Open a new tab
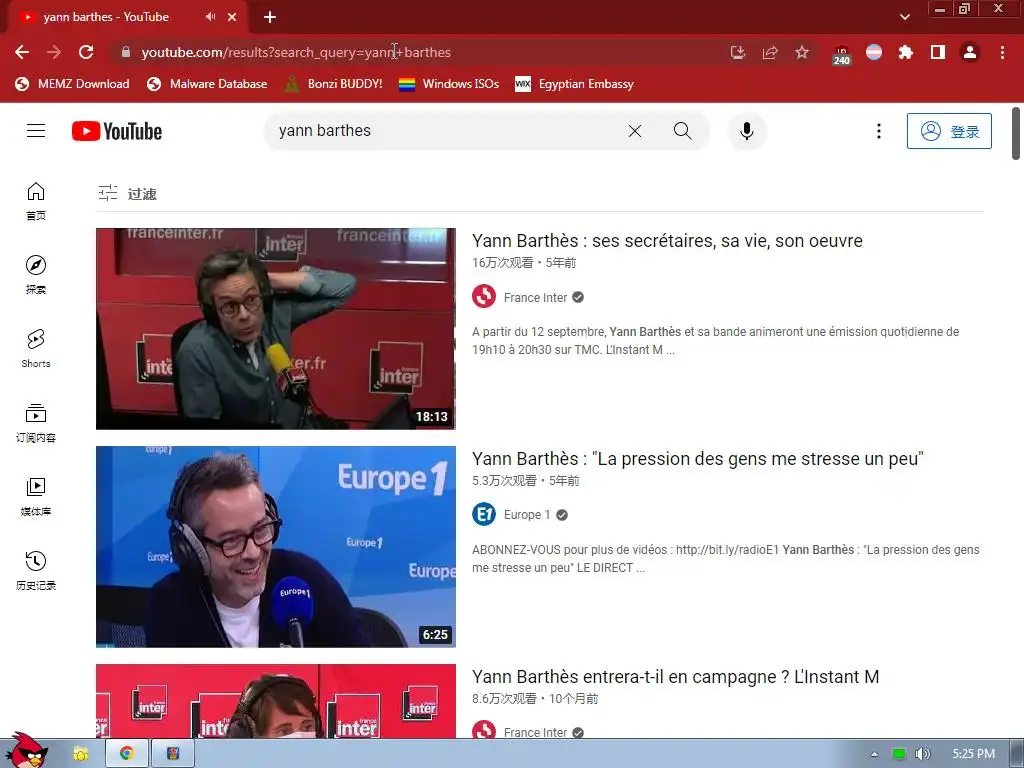 (x=270, y=17)
